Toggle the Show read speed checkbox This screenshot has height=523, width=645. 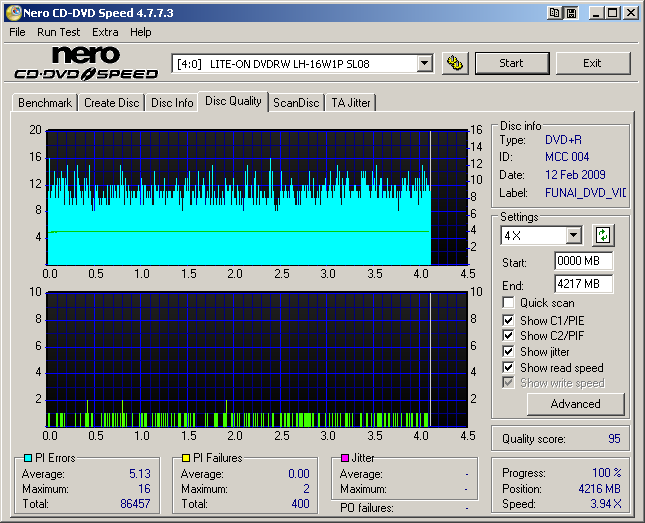508,367
